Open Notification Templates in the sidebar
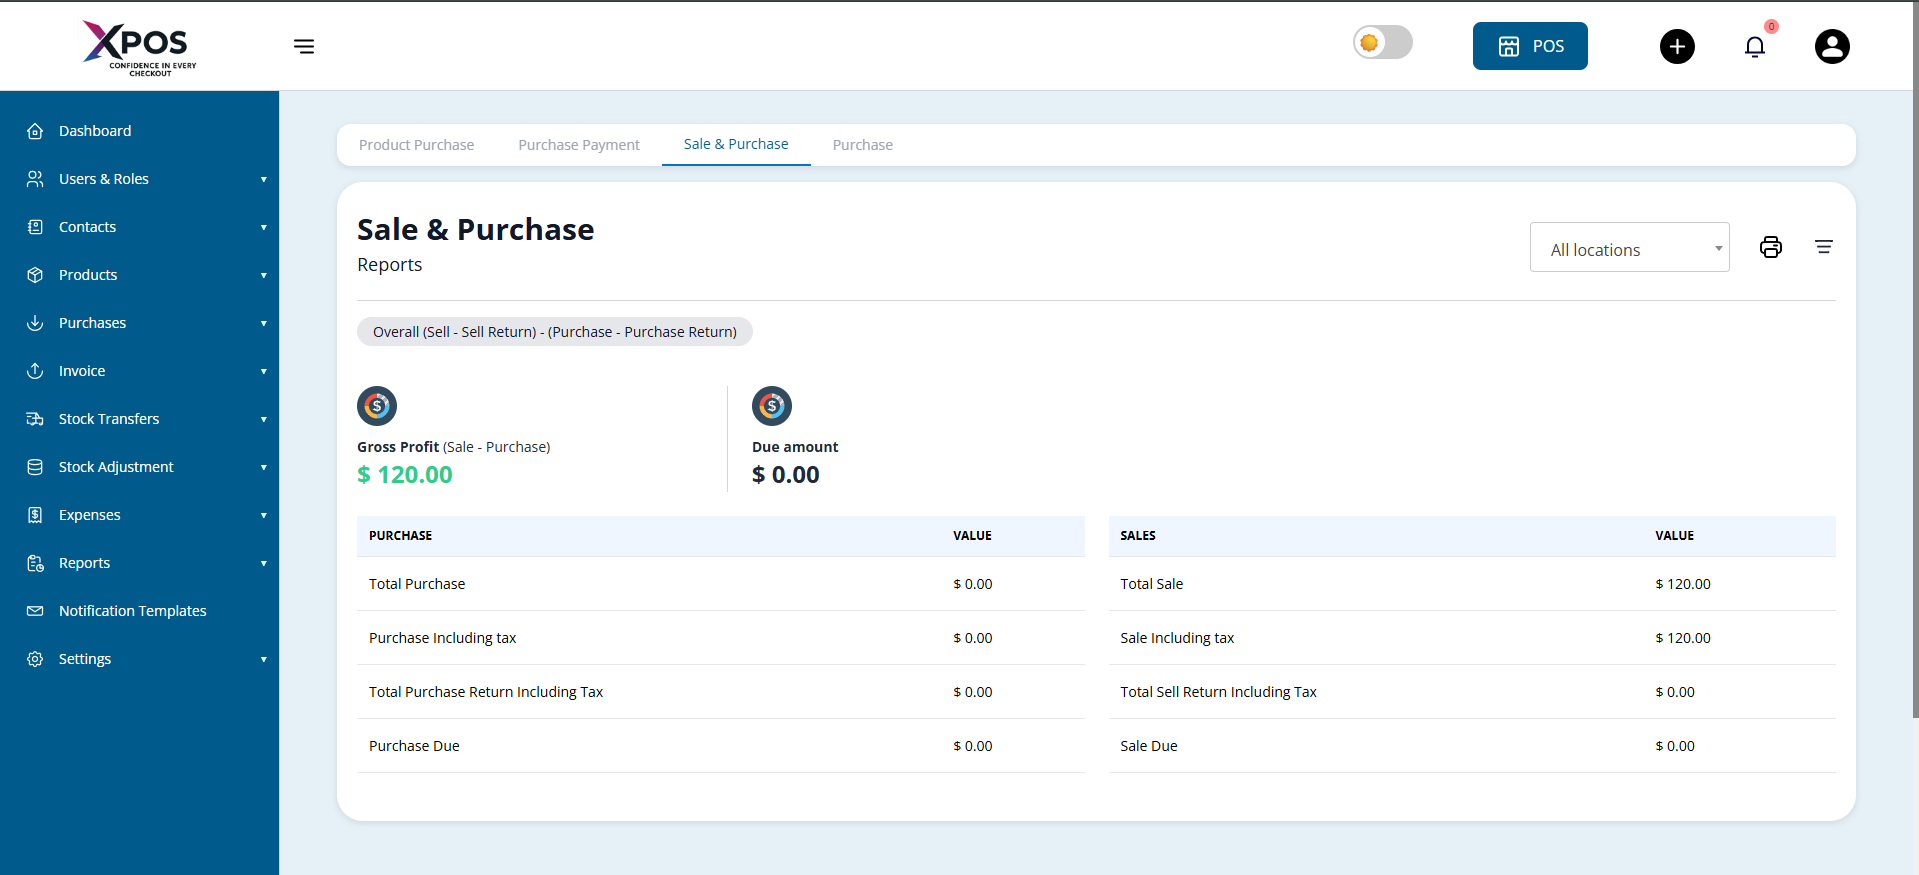Image resolution: width=1919 pixels, height=875 pixels. tap(132, 611)
